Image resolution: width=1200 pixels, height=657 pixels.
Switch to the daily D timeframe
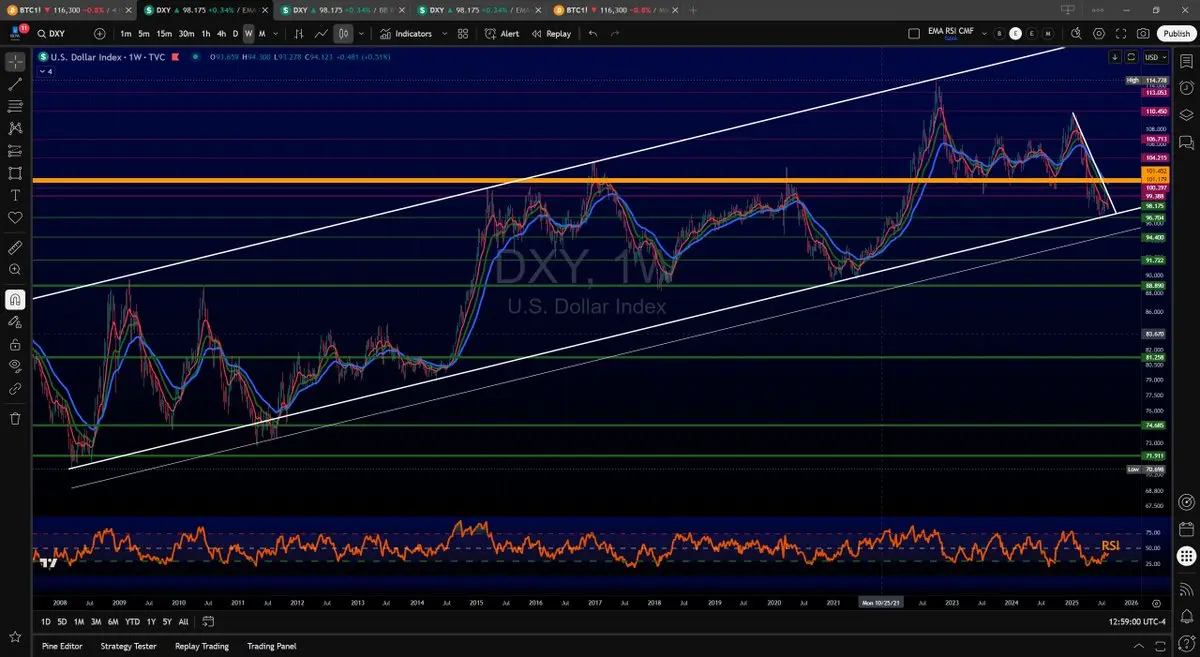(x=236, y=33)
